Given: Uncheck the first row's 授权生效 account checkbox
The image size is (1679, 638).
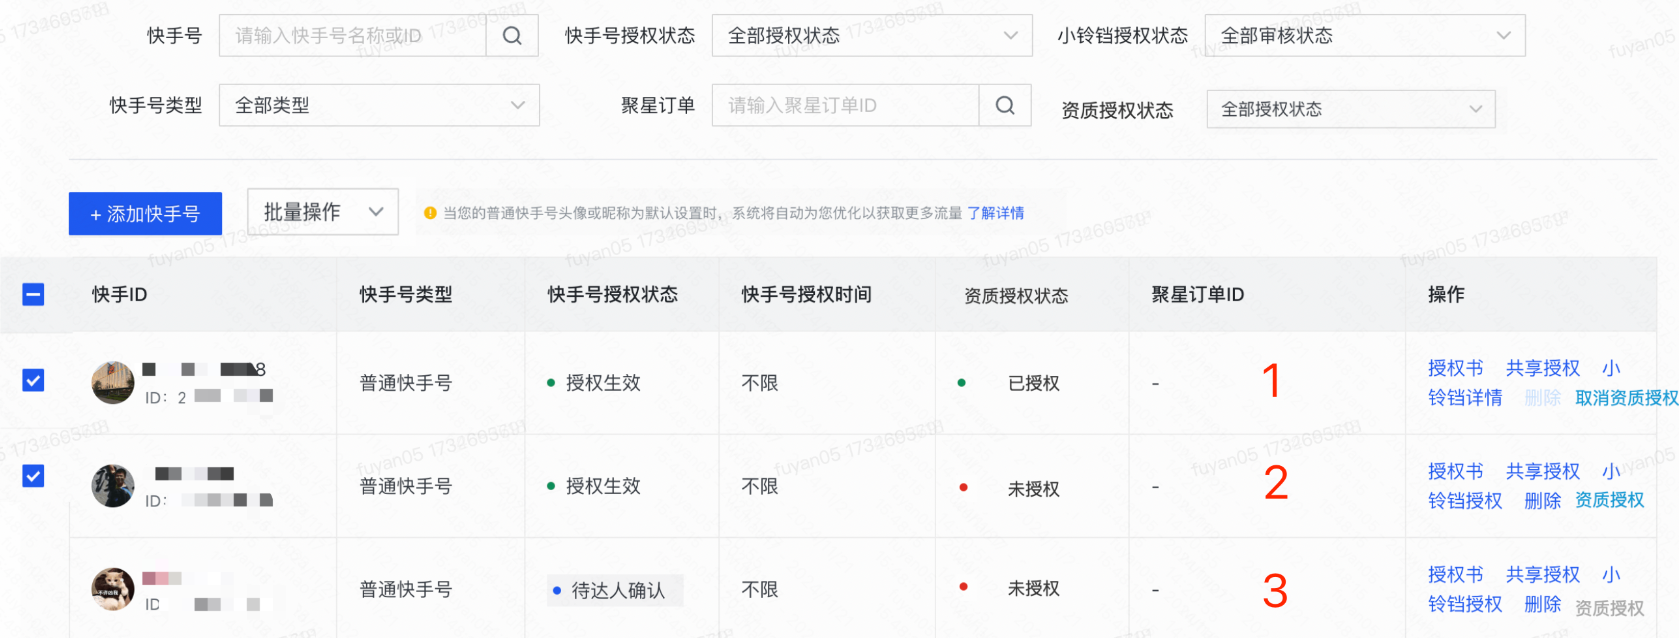Looking at the screenshot, I should (x=33, y=380).
